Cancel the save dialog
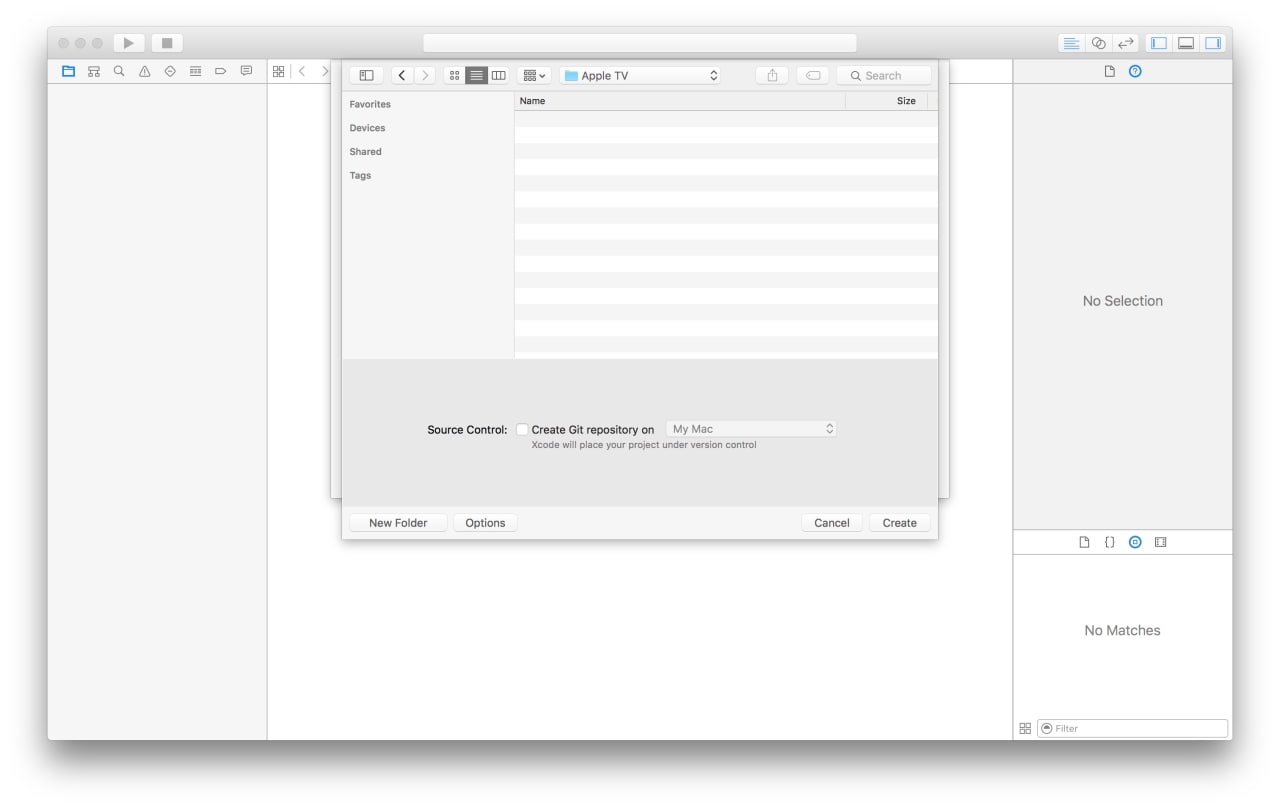Screen dimensions: 1280x808 pos(832,523)
